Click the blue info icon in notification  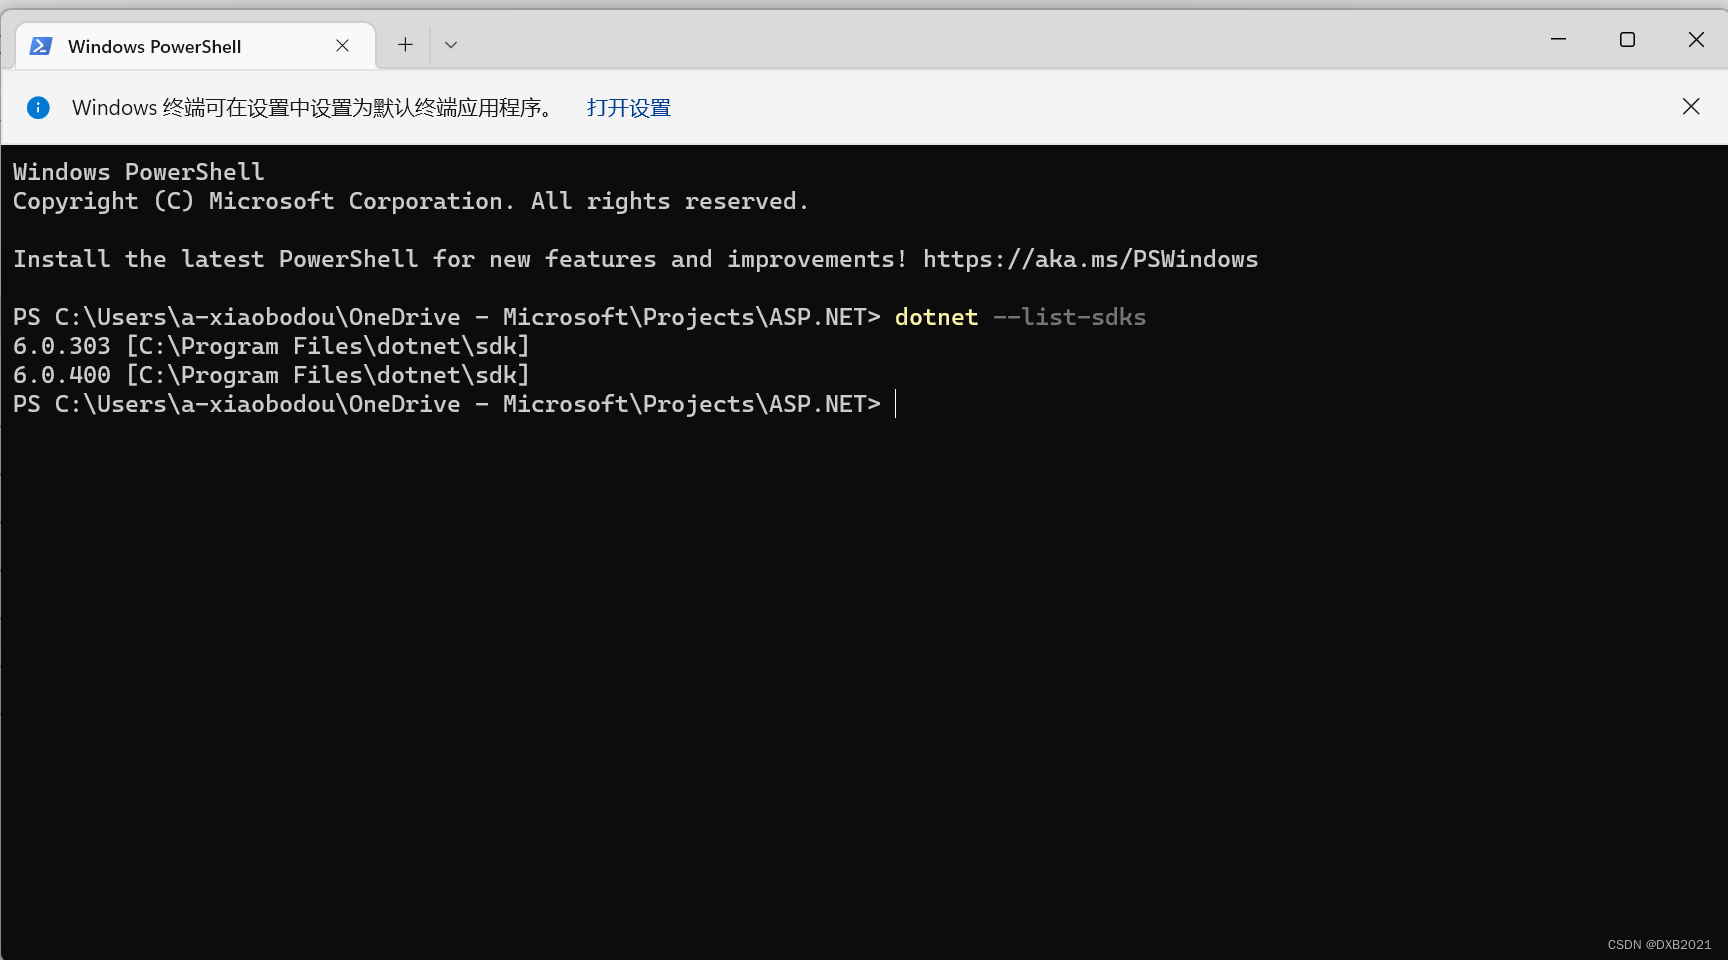(38, 108)
